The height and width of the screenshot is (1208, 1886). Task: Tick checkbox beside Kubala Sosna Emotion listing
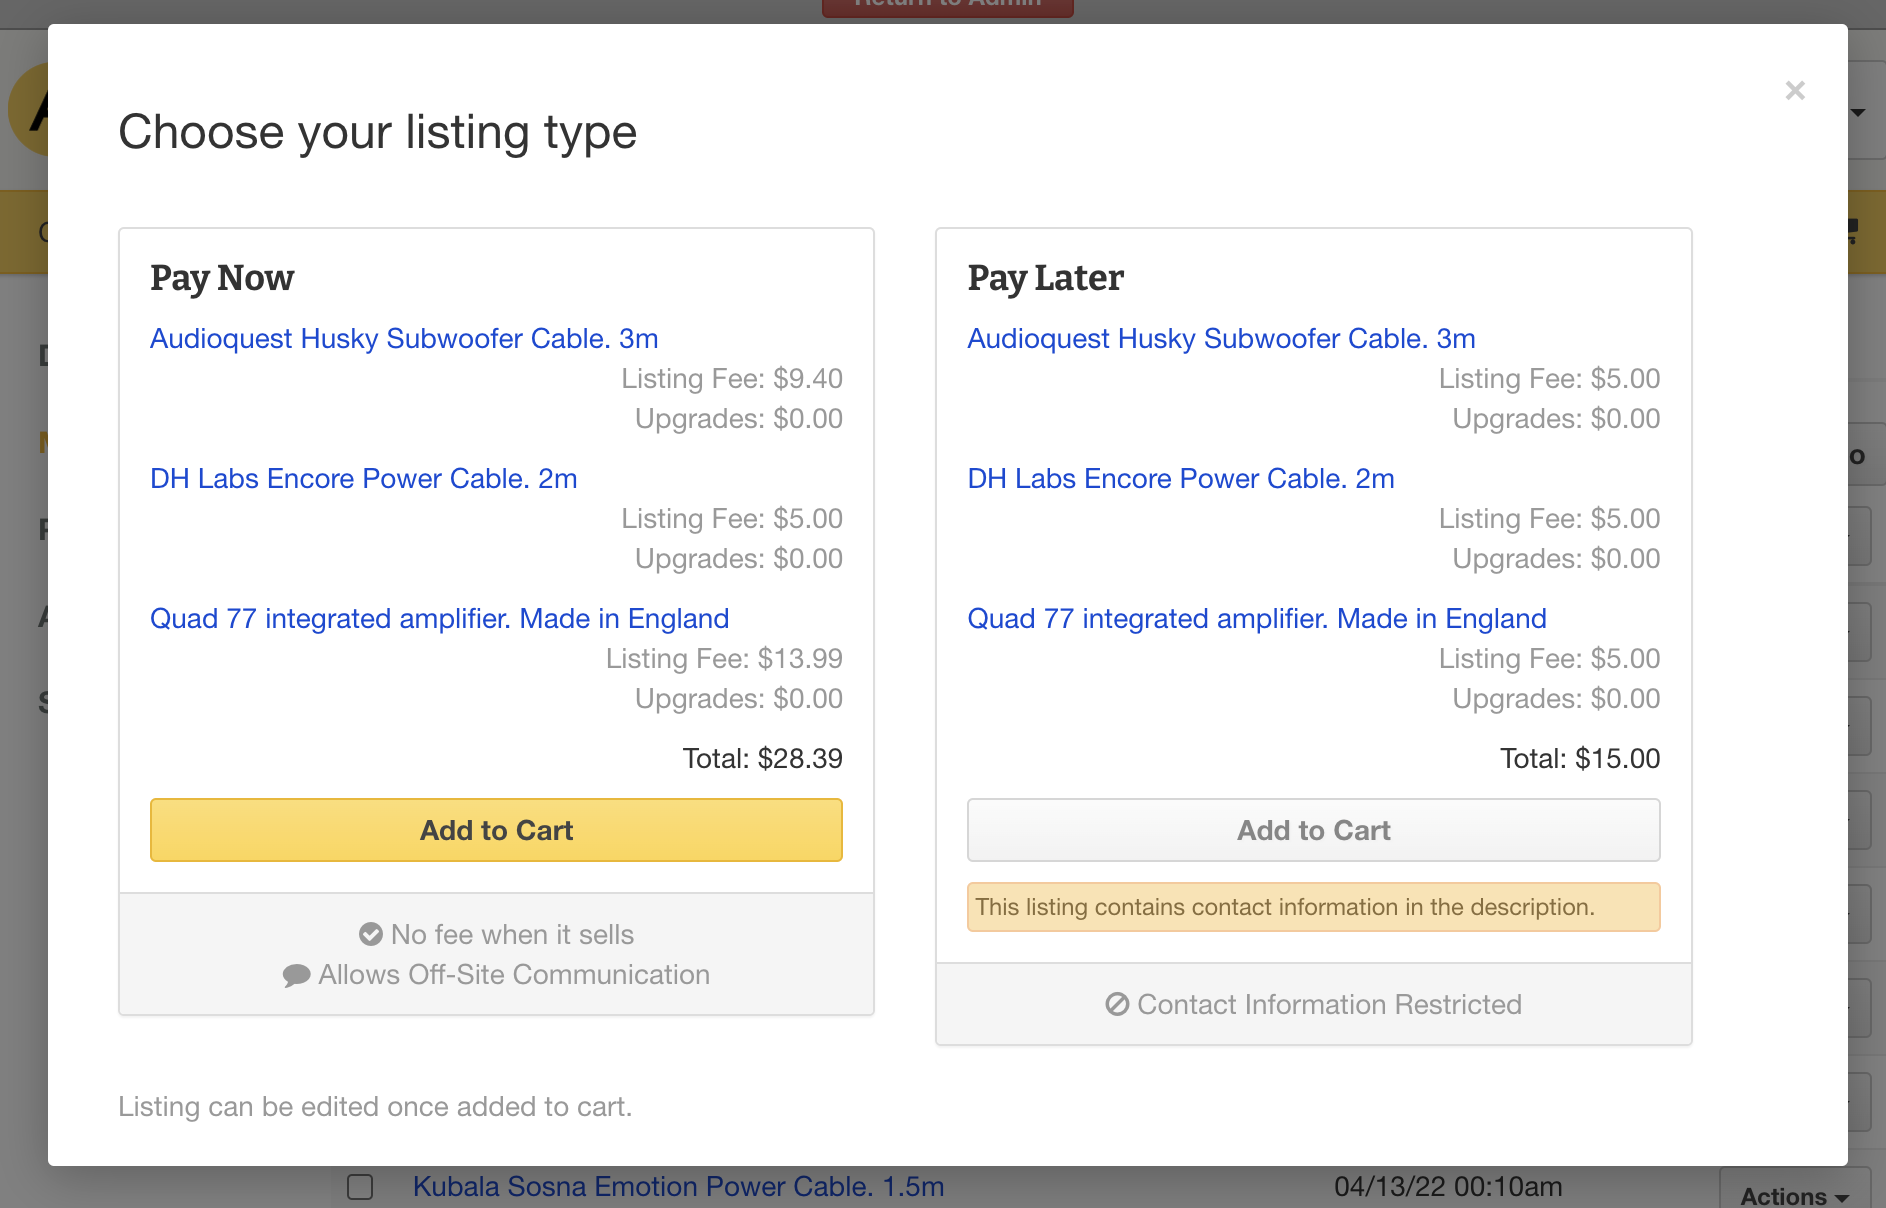360,1187
